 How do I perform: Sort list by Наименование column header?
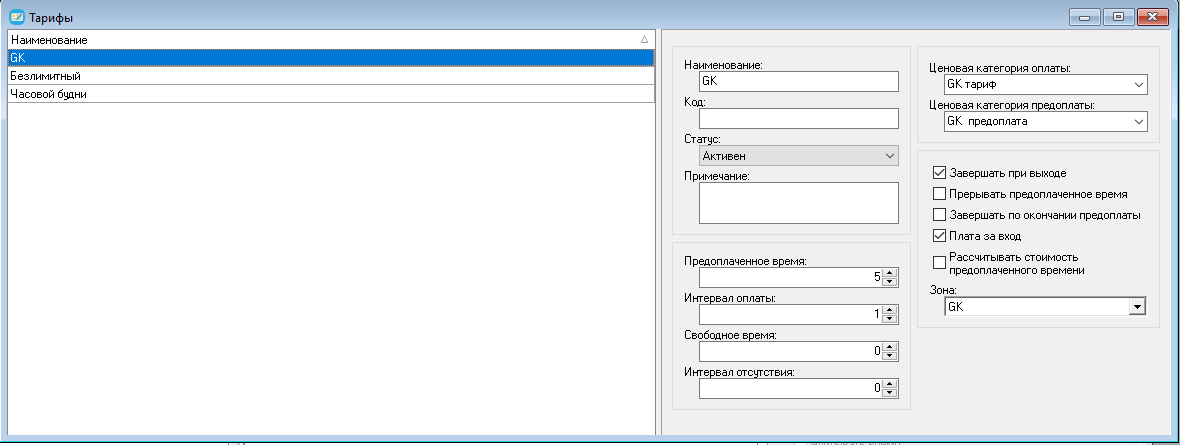coord(331,39)
